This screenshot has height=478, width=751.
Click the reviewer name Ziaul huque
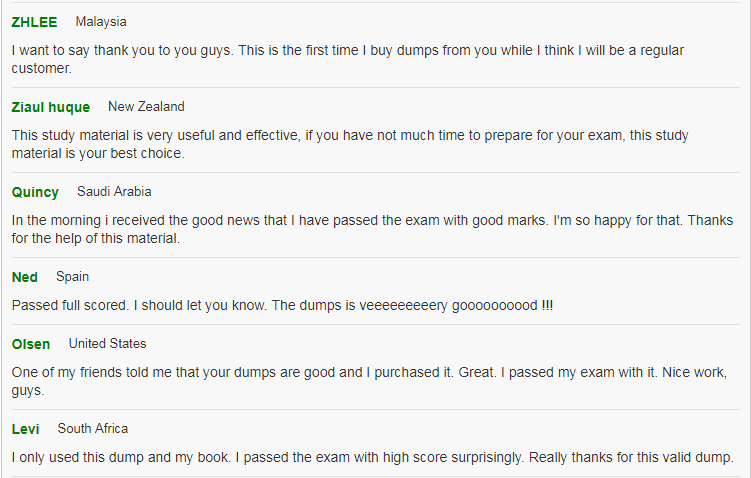pos(51,107)
